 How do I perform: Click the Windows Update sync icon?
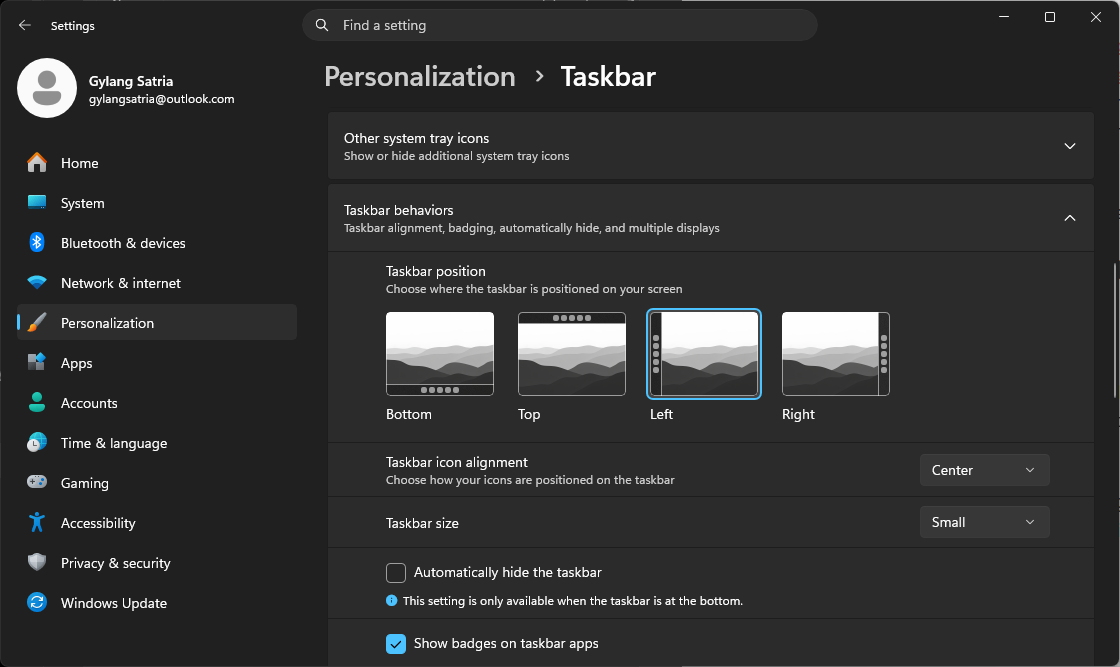coord(36,603)
